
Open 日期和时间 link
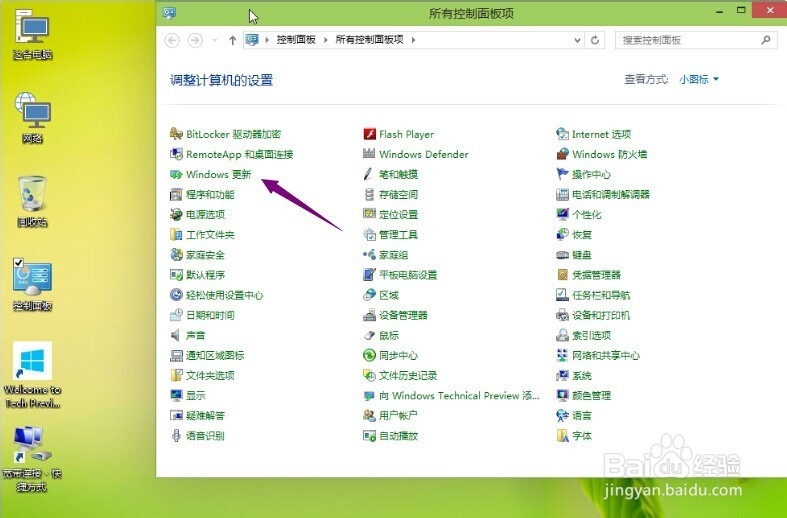click(210, 315)
